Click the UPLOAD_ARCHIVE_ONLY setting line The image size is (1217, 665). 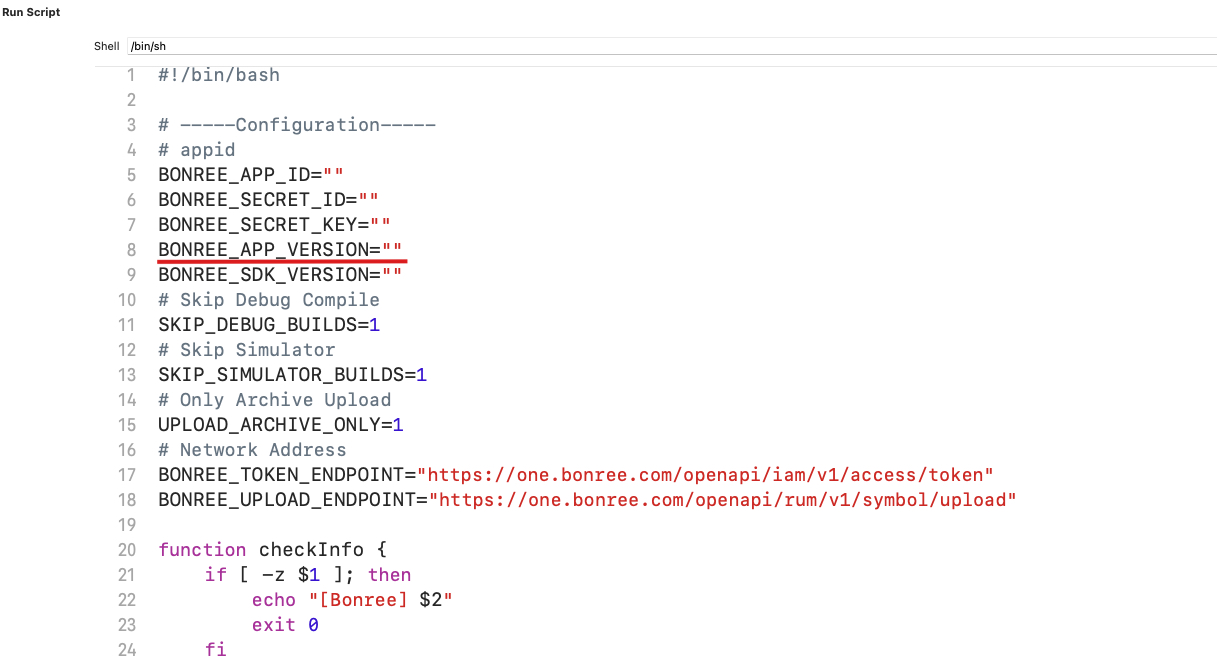click(x=280, y=425)
